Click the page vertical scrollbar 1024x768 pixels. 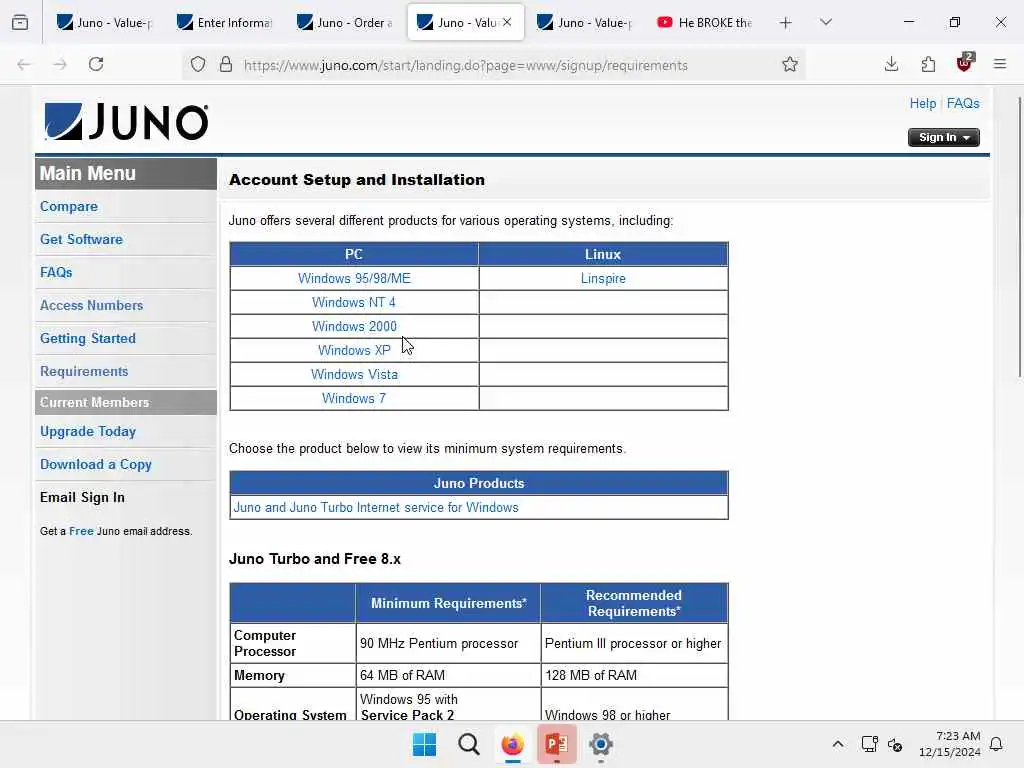(x=1019, y=236)
